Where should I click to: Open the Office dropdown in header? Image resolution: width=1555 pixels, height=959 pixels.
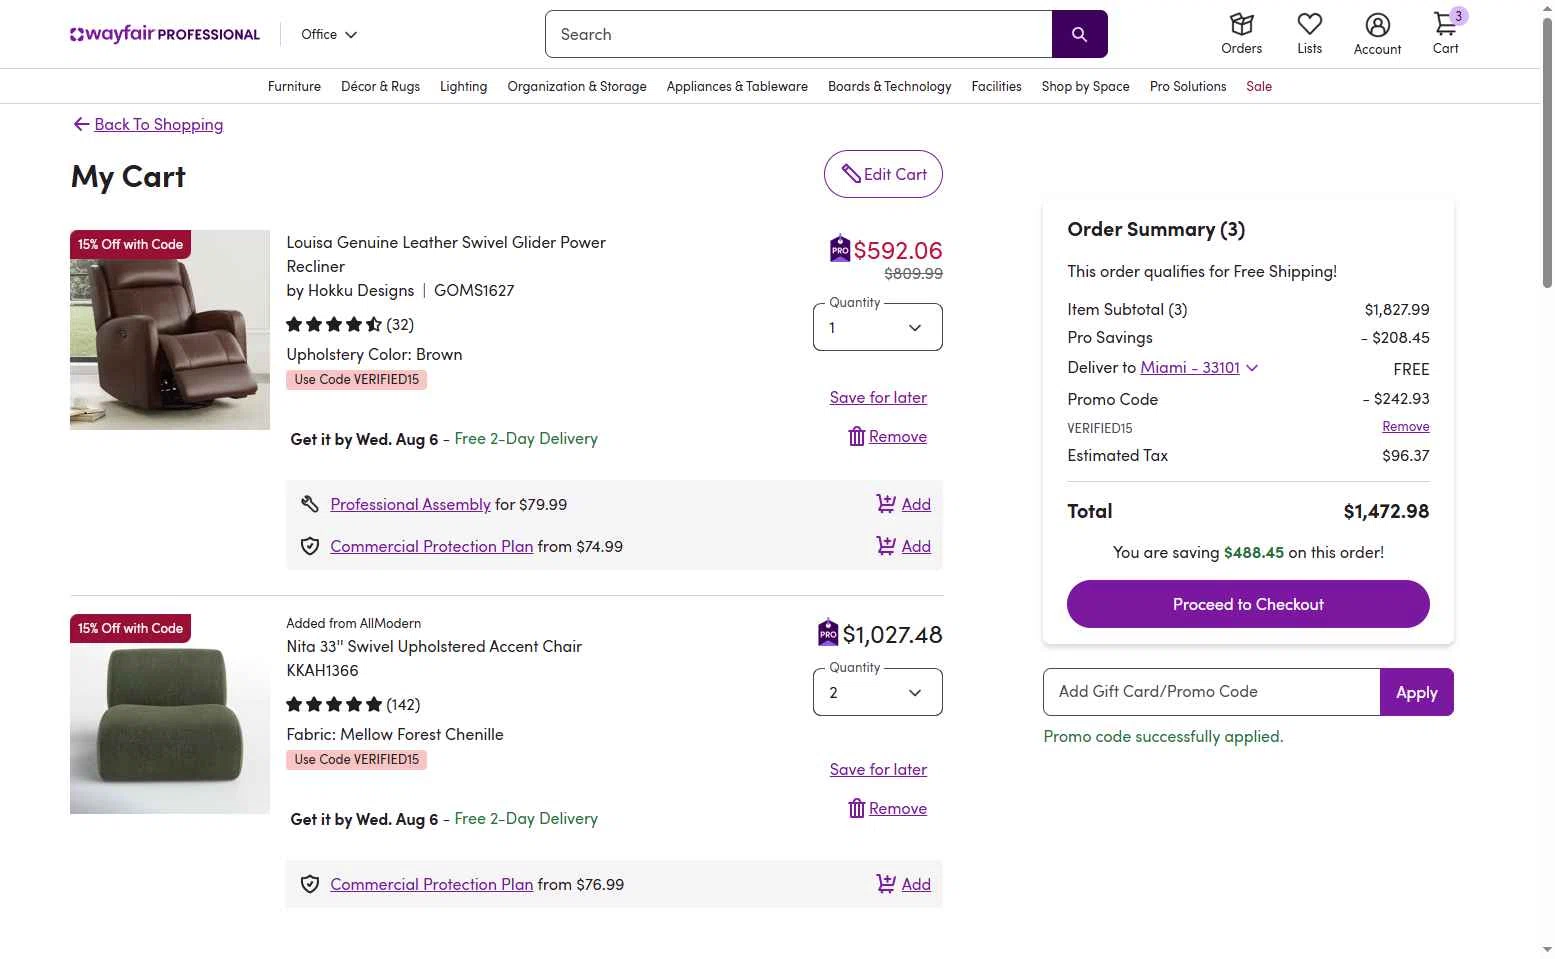329,34
